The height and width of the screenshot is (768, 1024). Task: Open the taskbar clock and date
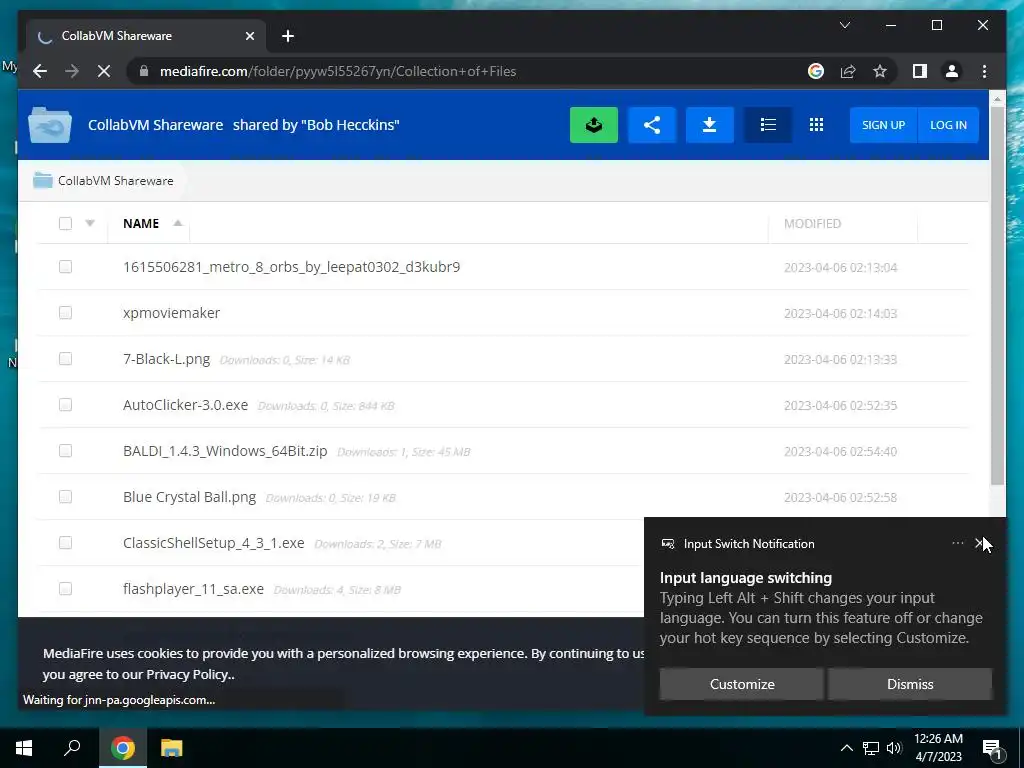pos(938,748)
